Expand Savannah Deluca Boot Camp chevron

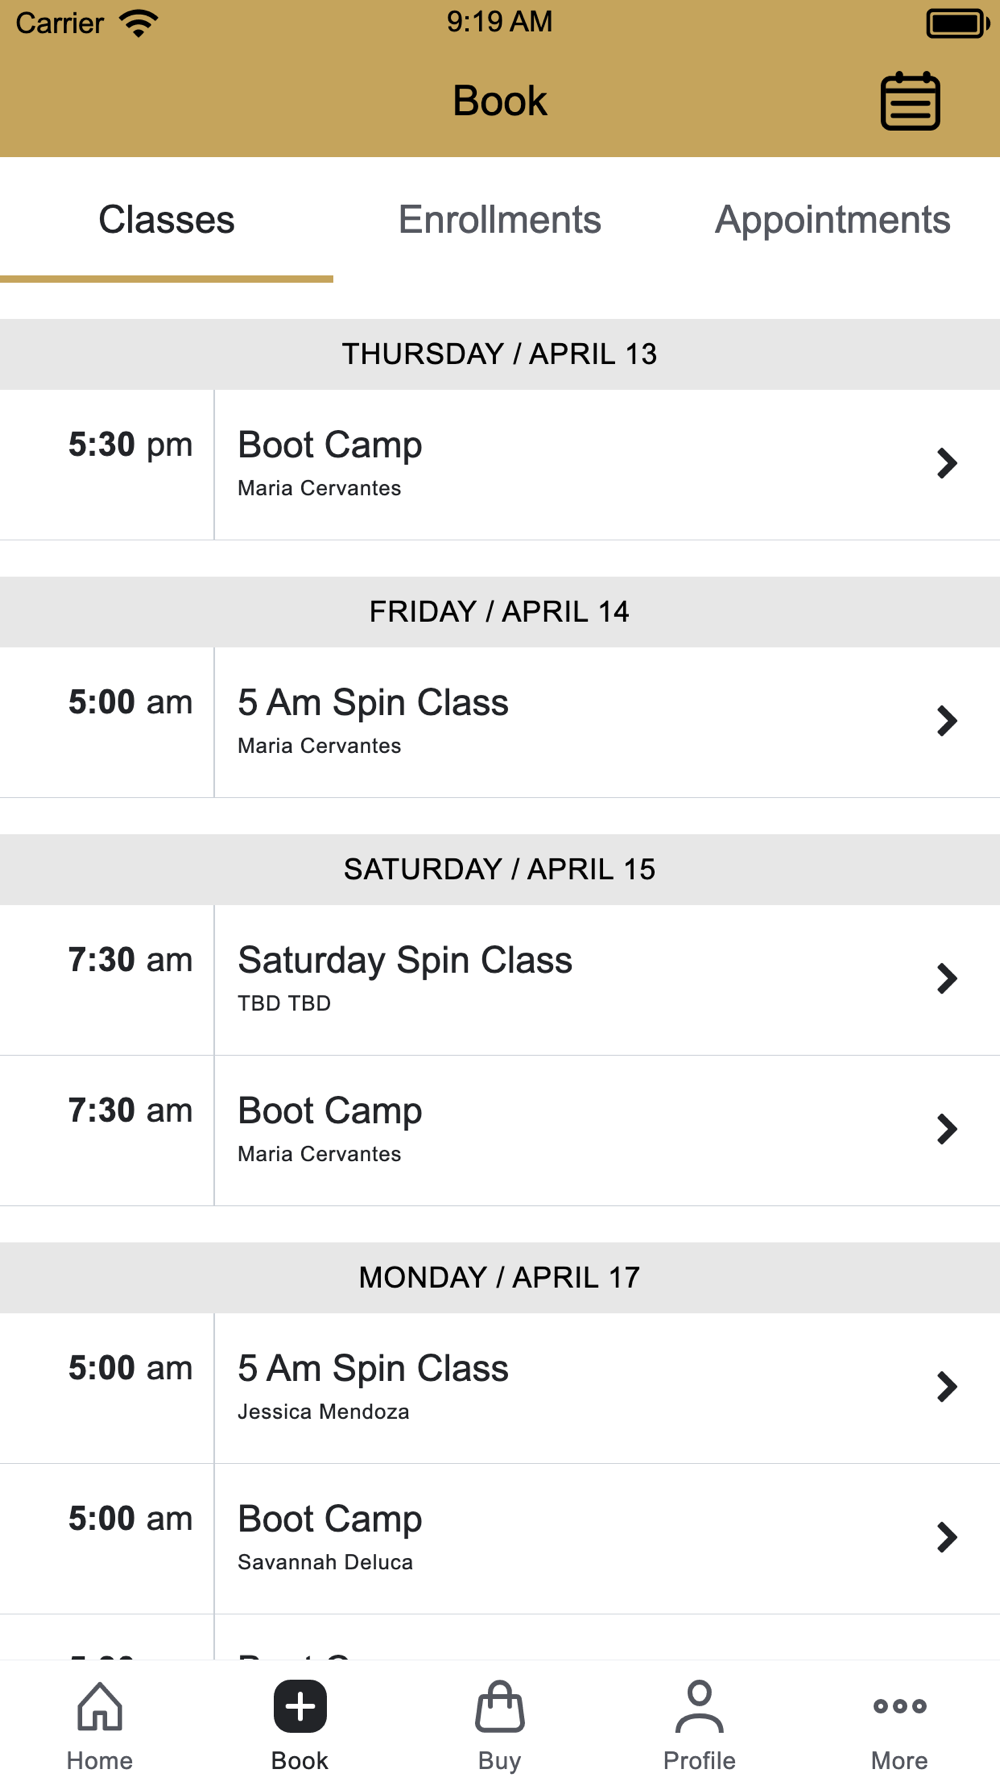point(946,1537)
